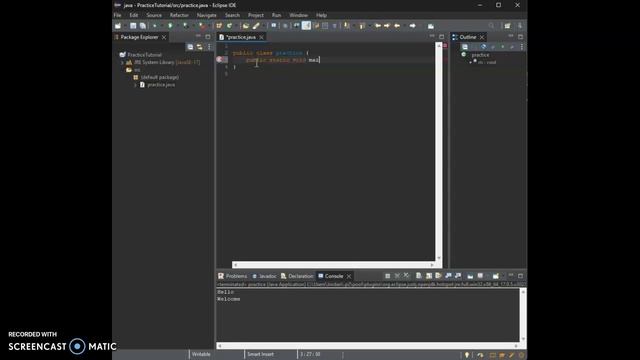Select the (default package) item
640x360 pixels.
[x=160, y=77]
